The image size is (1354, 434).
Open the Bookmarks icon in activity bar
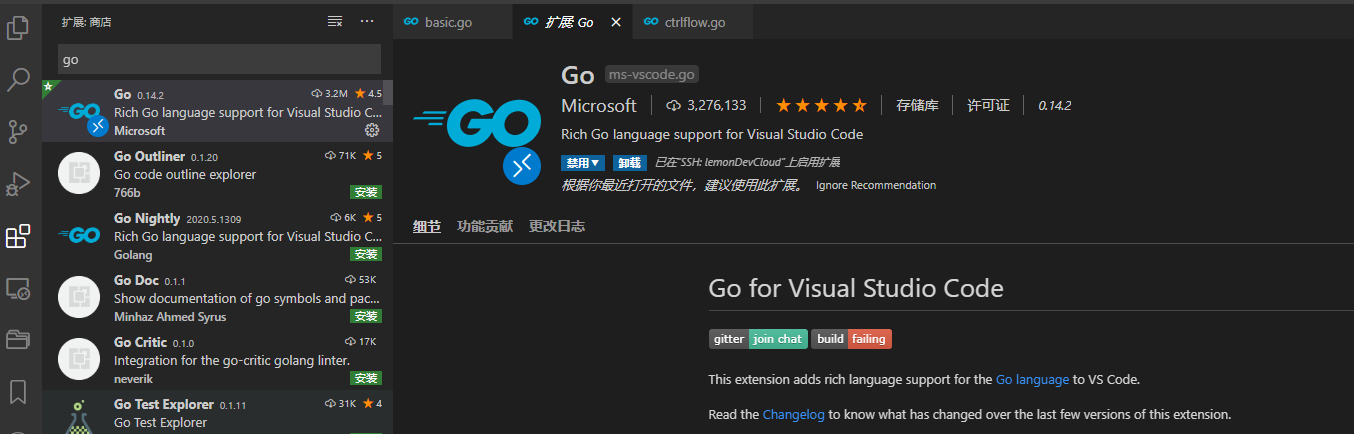coord(18,391)
